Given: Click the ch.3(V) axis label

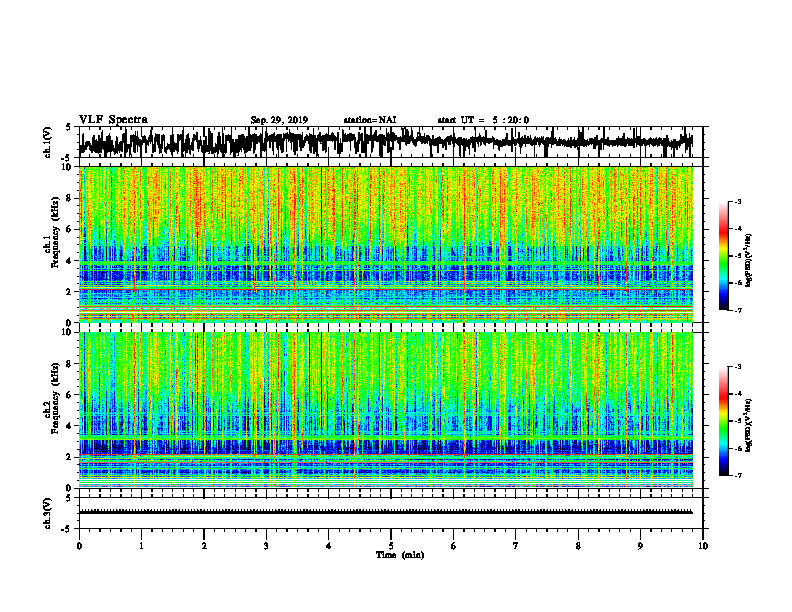Looking at the screenshot, I should pos(48,513).
